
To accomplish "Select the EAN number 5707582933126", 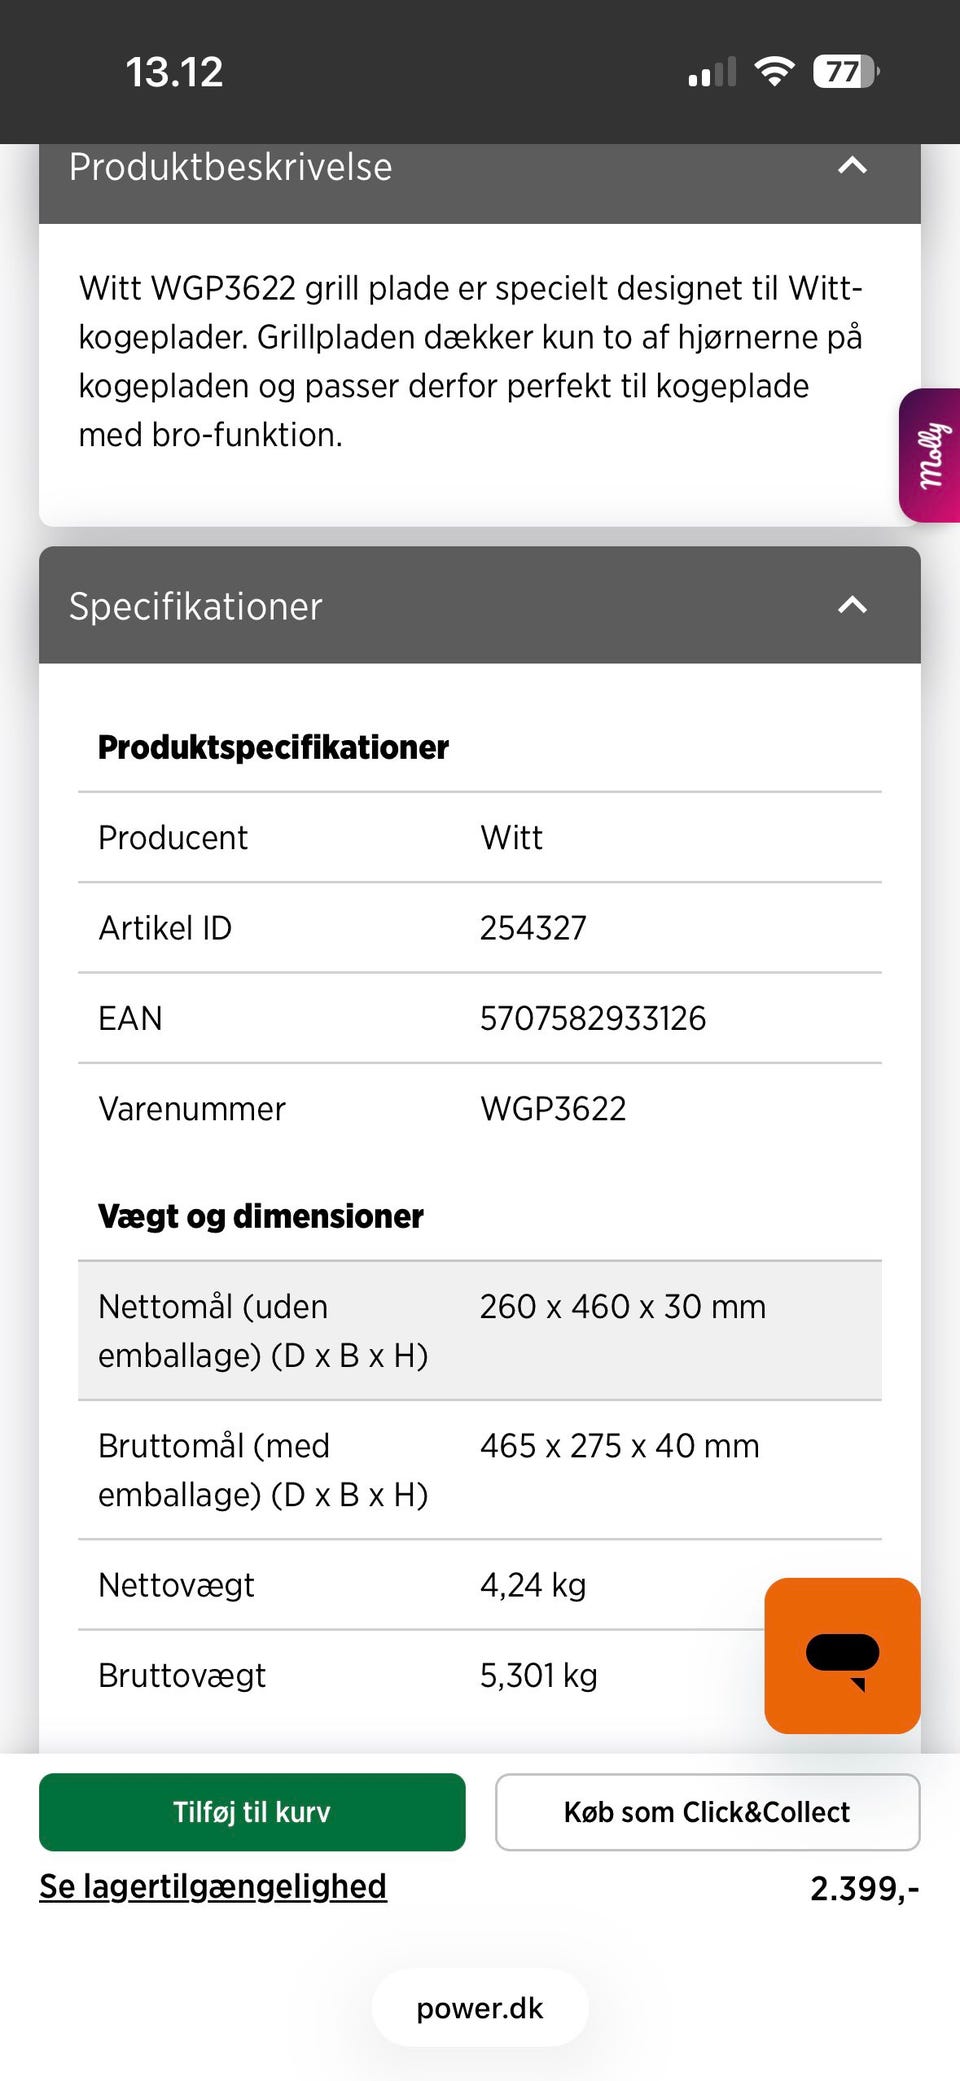I will click(593, 1018).
